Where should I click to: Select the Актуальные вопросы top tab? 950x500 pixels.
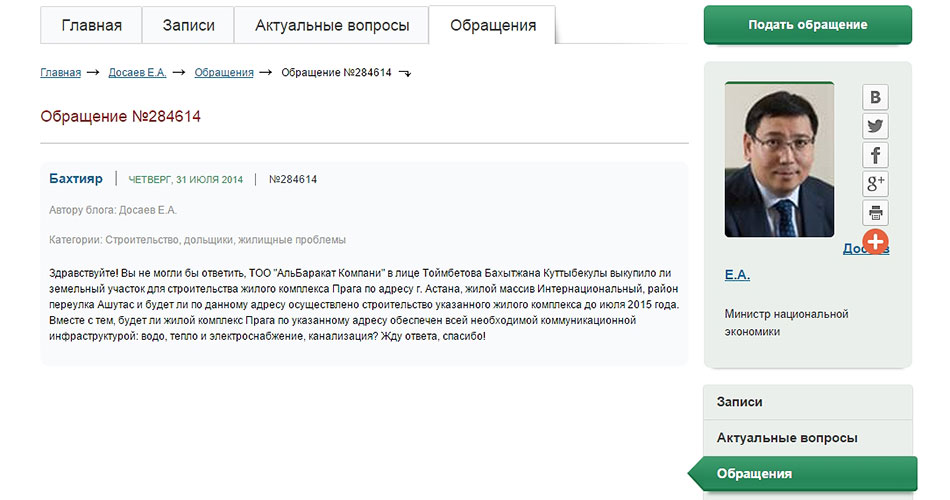pyautogui.click(x=331, y=25)
